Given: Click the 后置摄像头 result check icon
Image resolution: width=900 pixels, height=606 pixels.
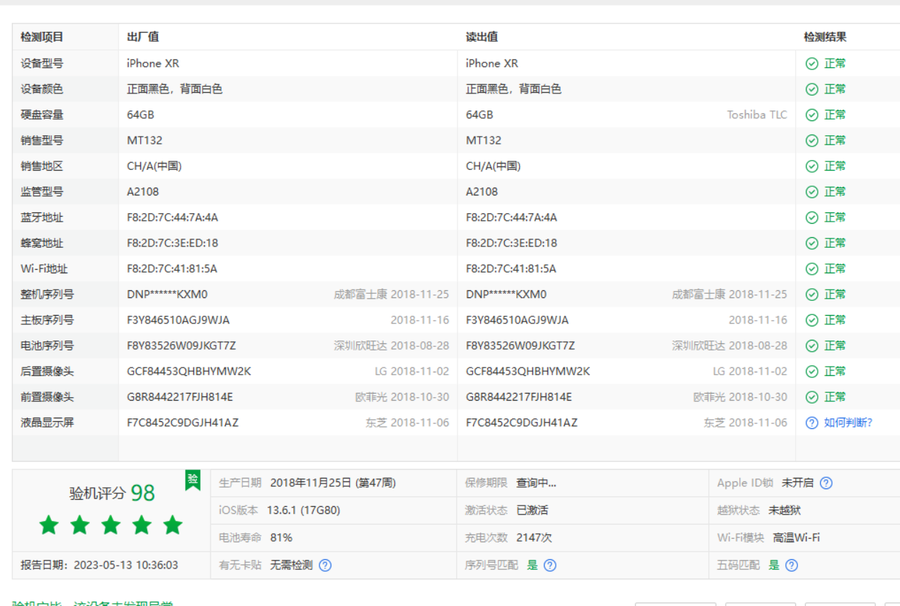Looking at the screenshot, I should pyautogui.click(x=812, y=371).
